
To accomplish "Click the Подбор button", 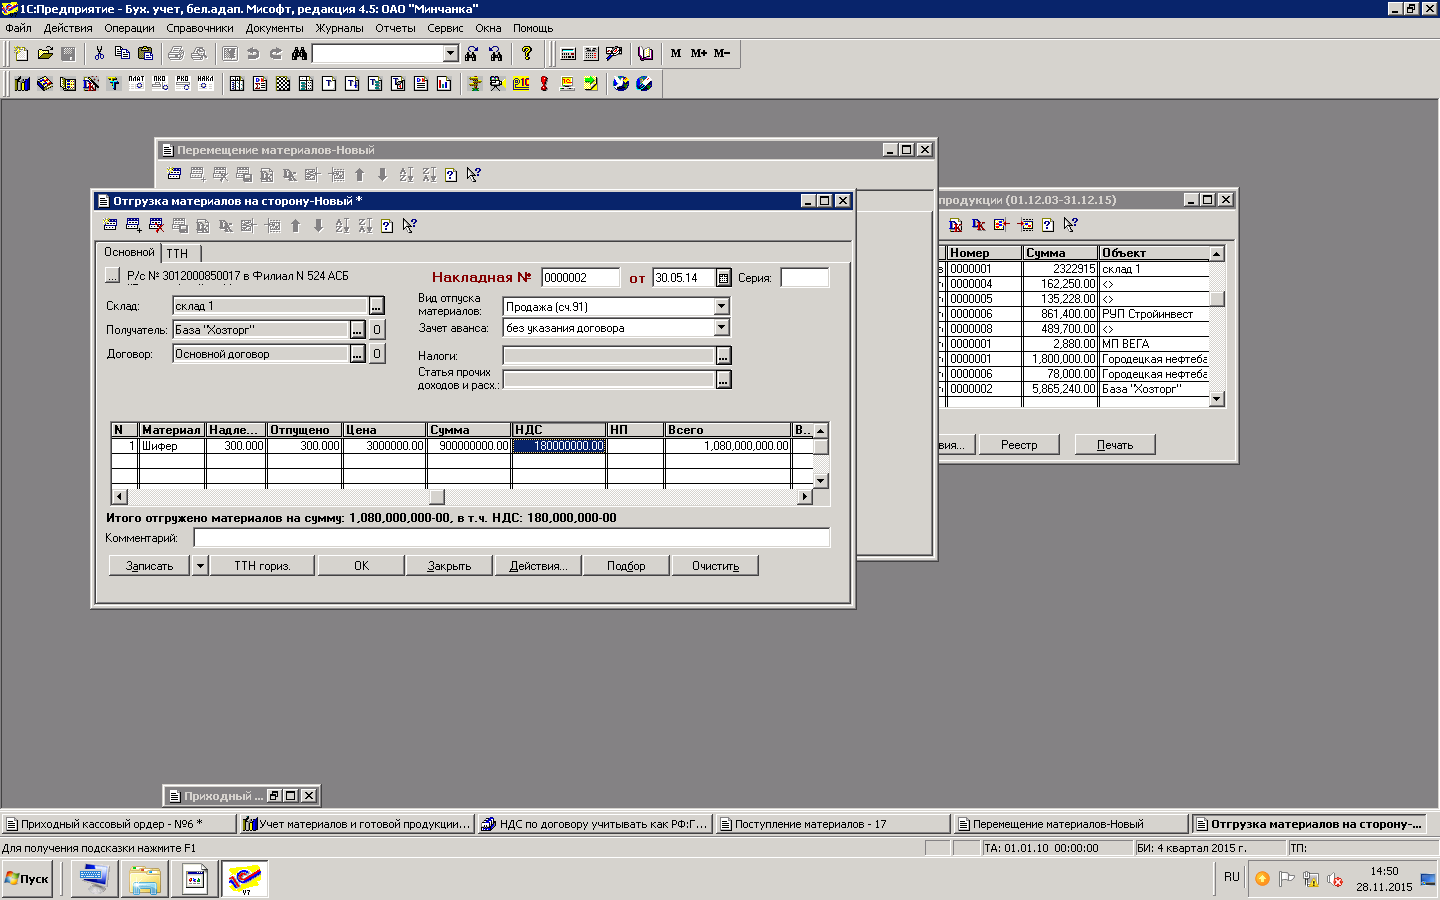I will [x=626, y=566].
